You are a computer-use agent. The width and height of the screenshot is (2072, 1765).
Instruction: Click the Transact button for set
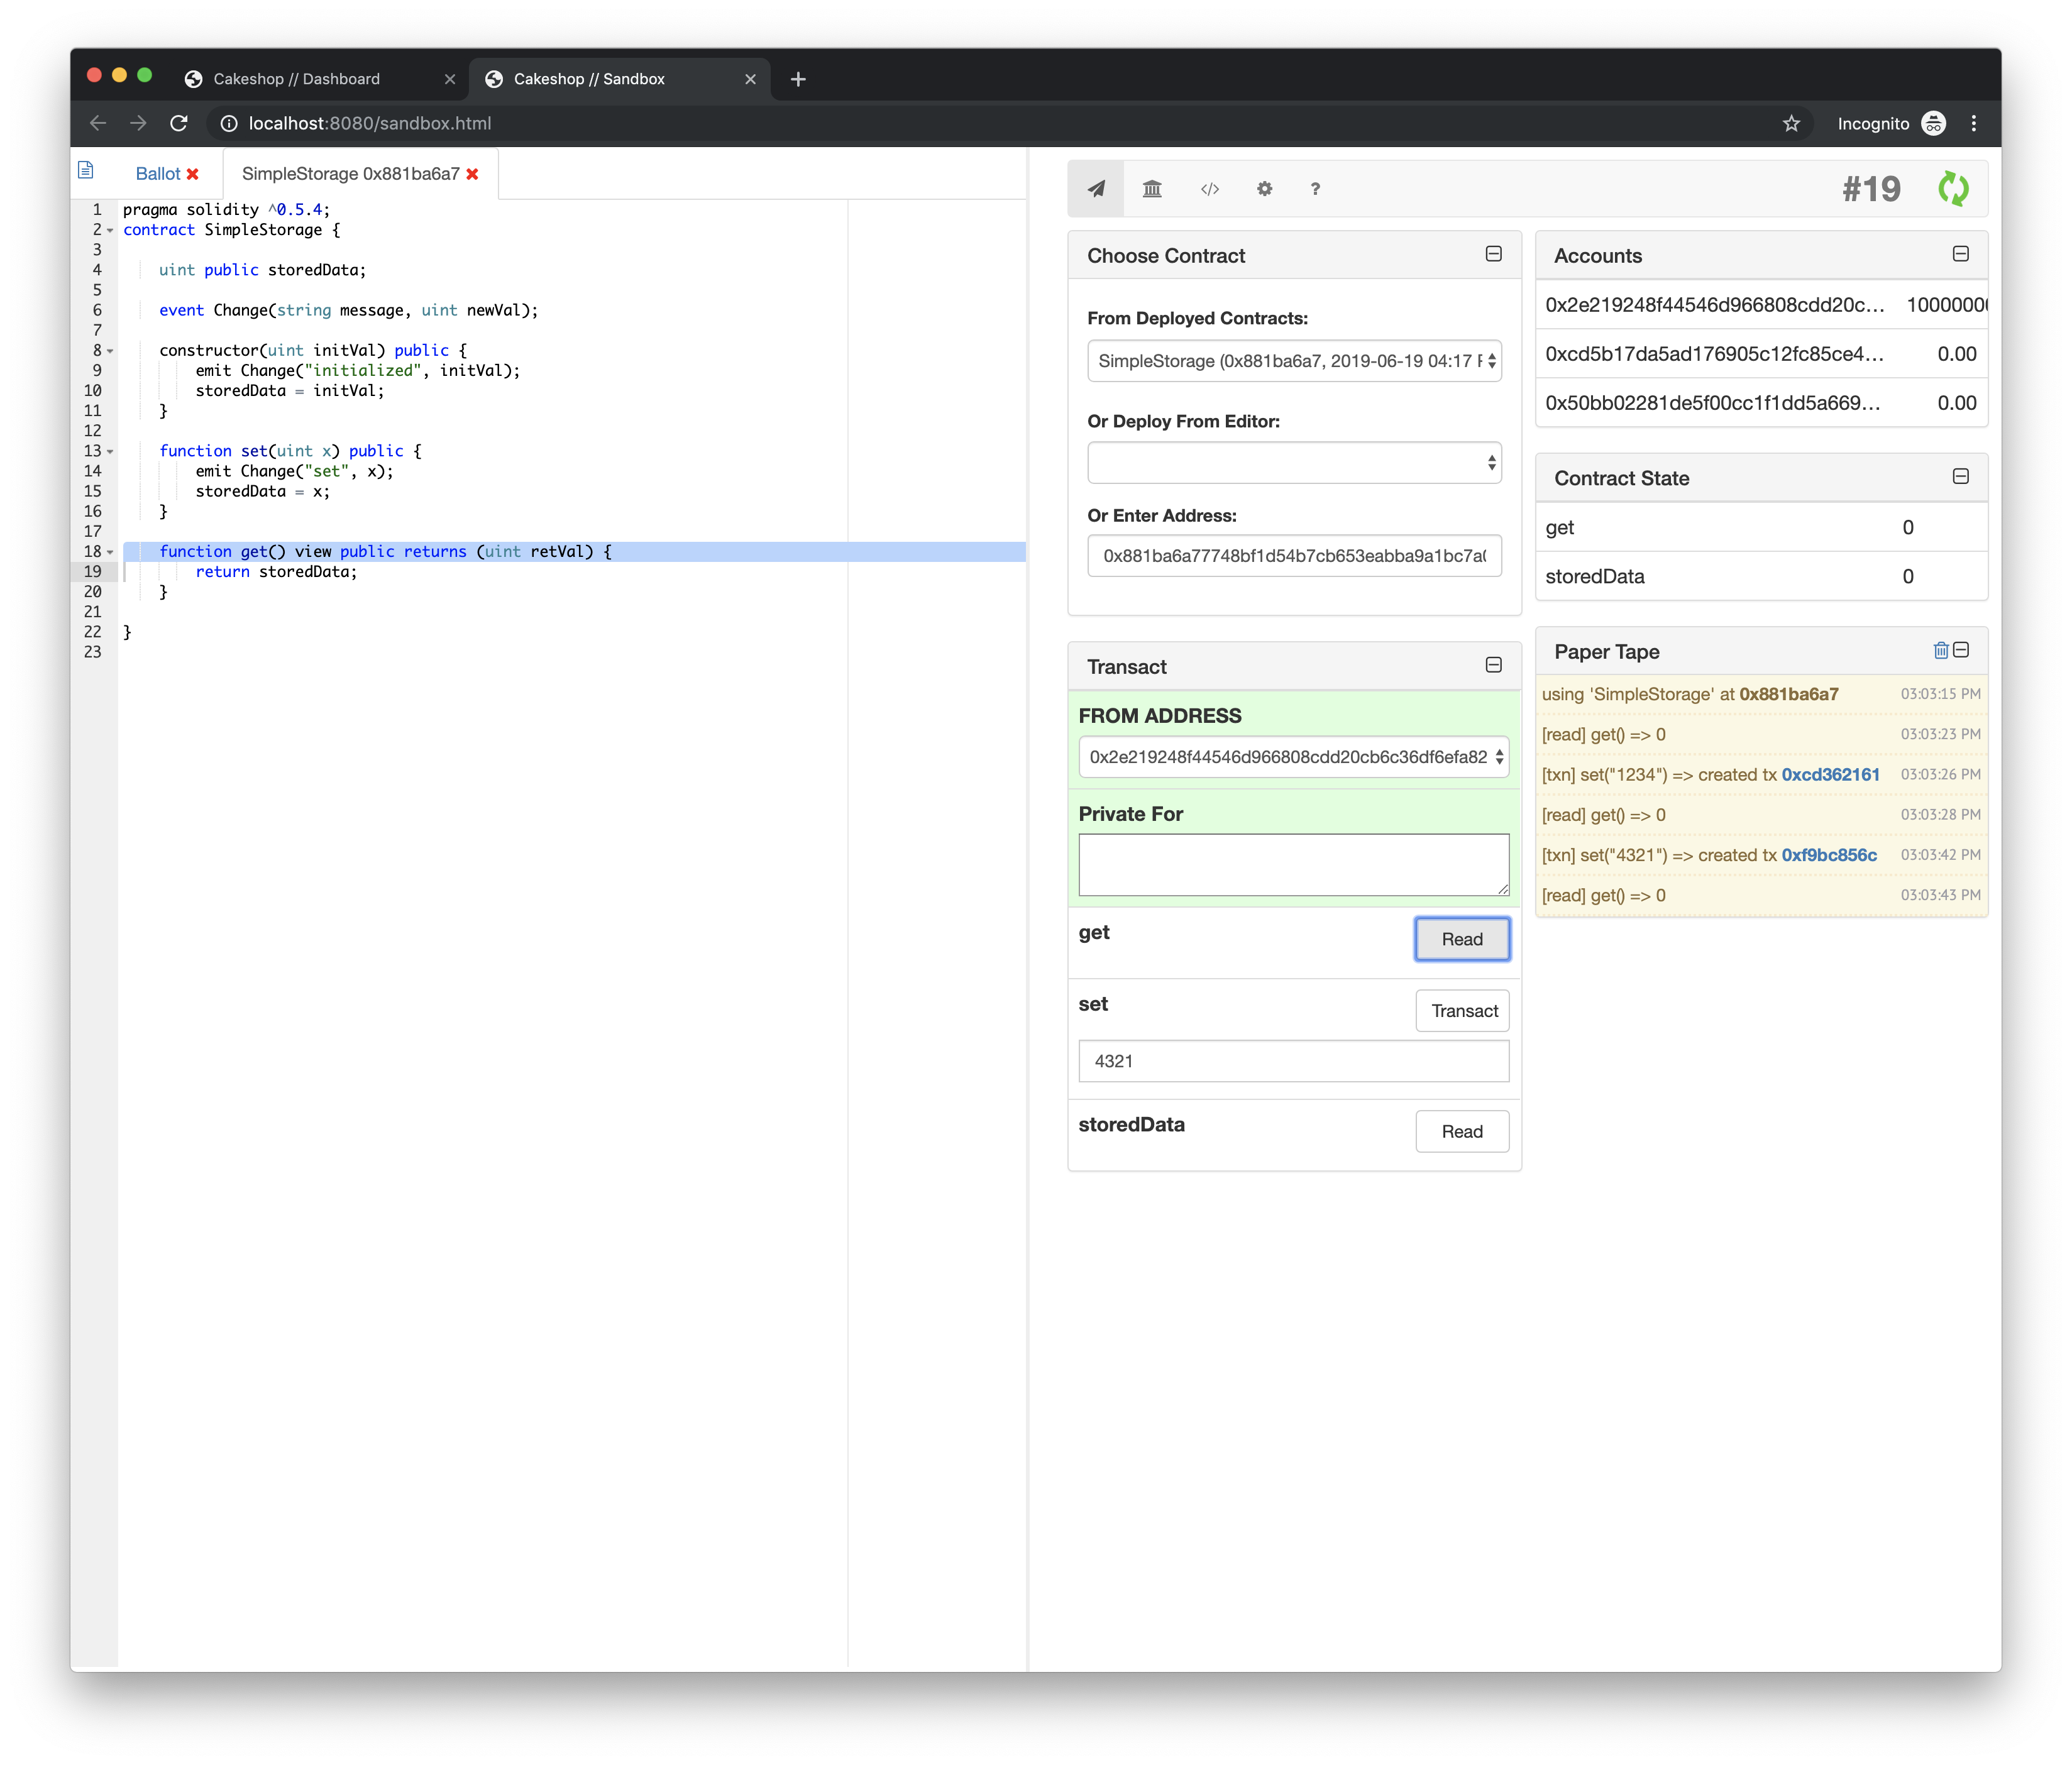pos(1462,1011)
